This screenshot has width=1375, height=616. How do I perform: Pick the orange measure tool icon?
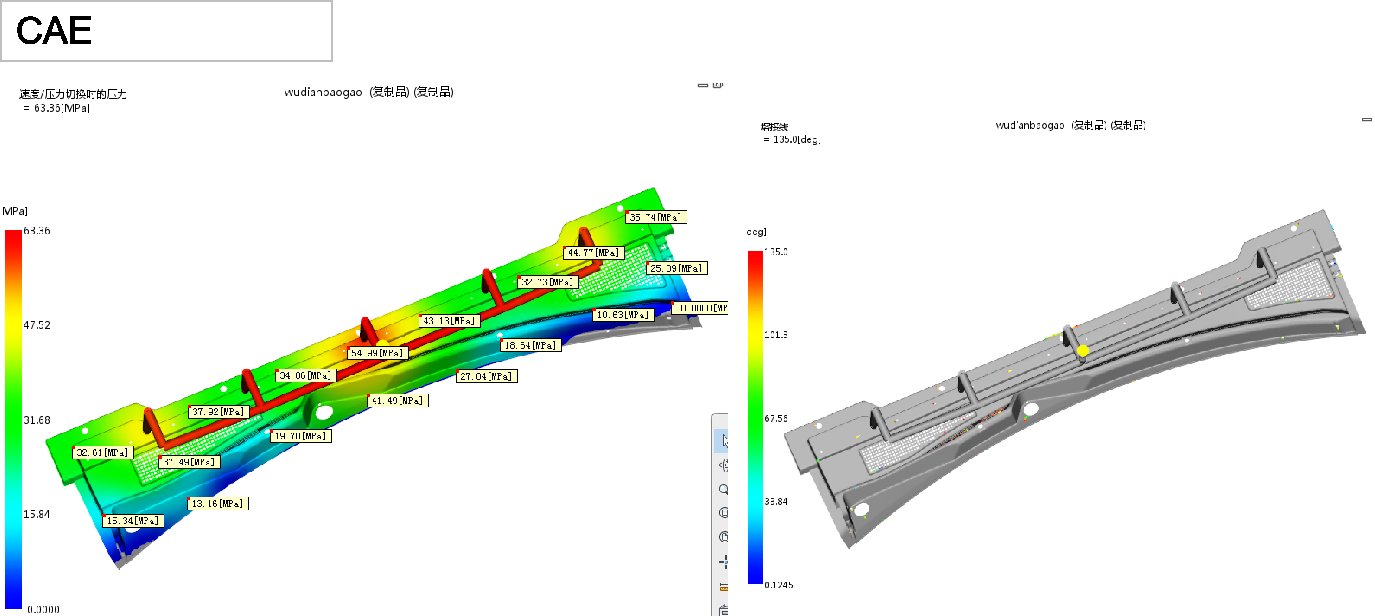(x=724, y=586)
